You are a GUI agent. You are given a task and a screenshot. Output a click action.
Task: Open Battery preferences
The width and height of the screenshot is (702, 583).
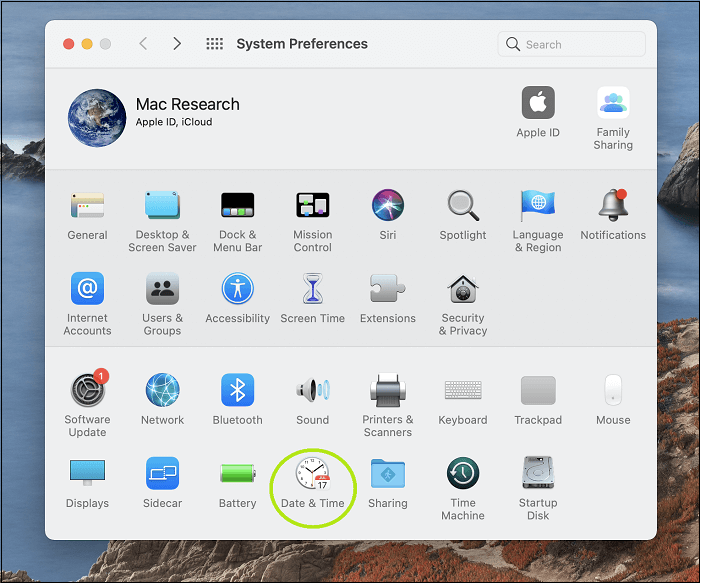237,474
